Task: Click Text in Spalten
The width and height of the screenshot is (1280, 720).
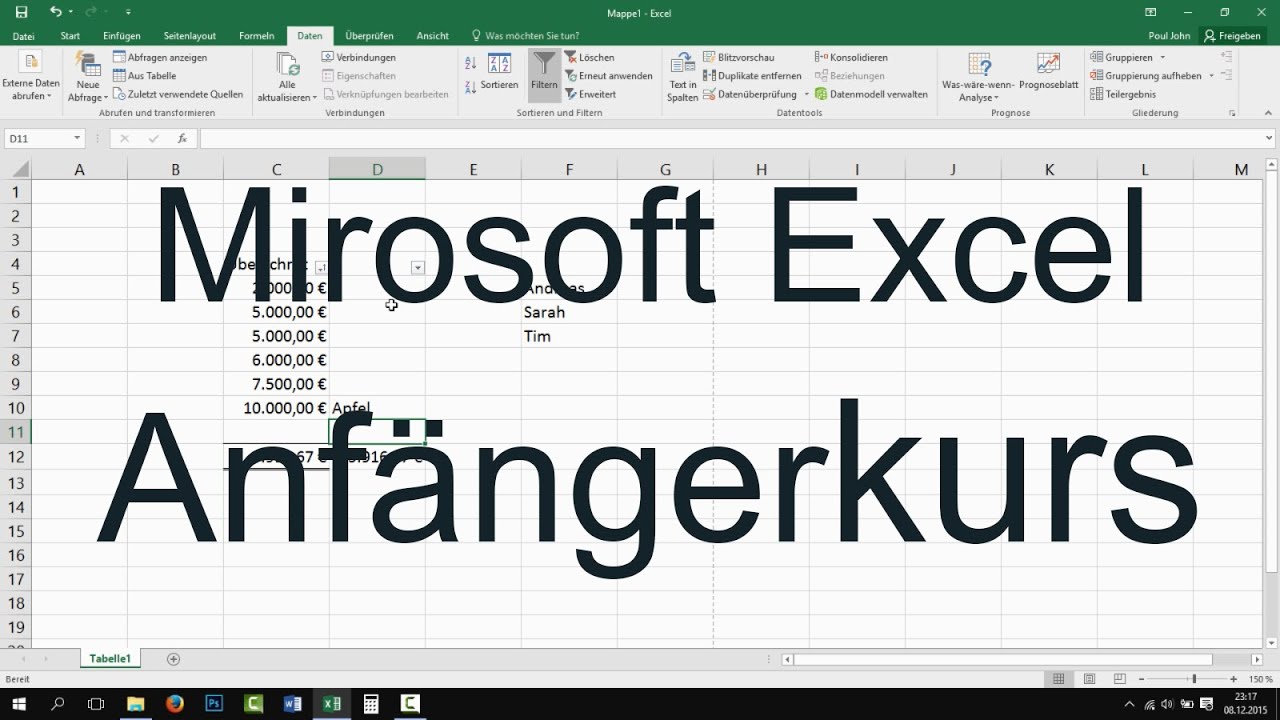Action: click(683, 77)
